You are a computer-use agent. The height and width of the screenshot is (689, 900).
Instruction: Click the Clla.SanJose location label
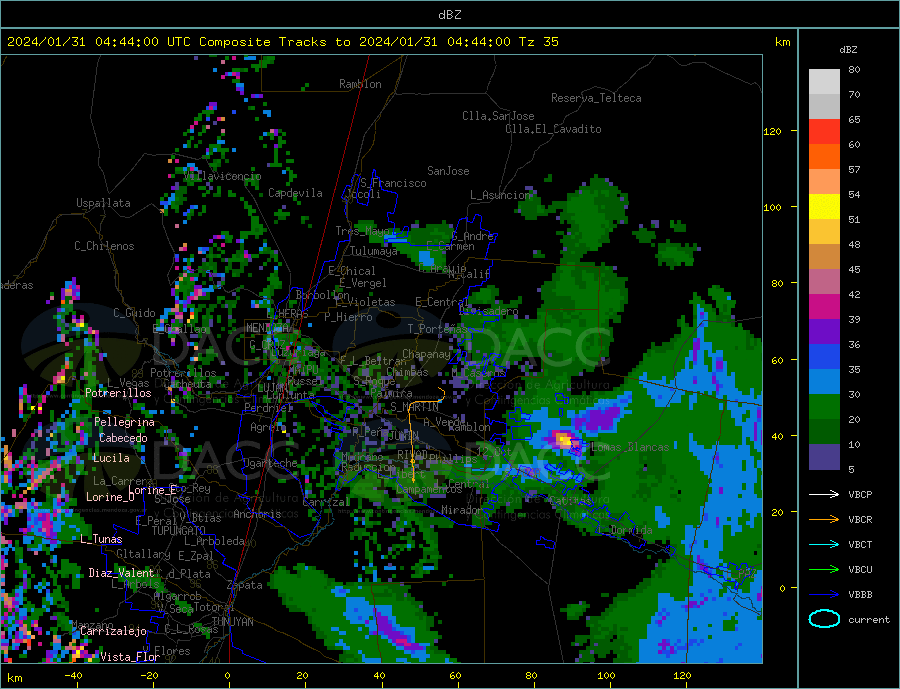[x=498, y=116]
